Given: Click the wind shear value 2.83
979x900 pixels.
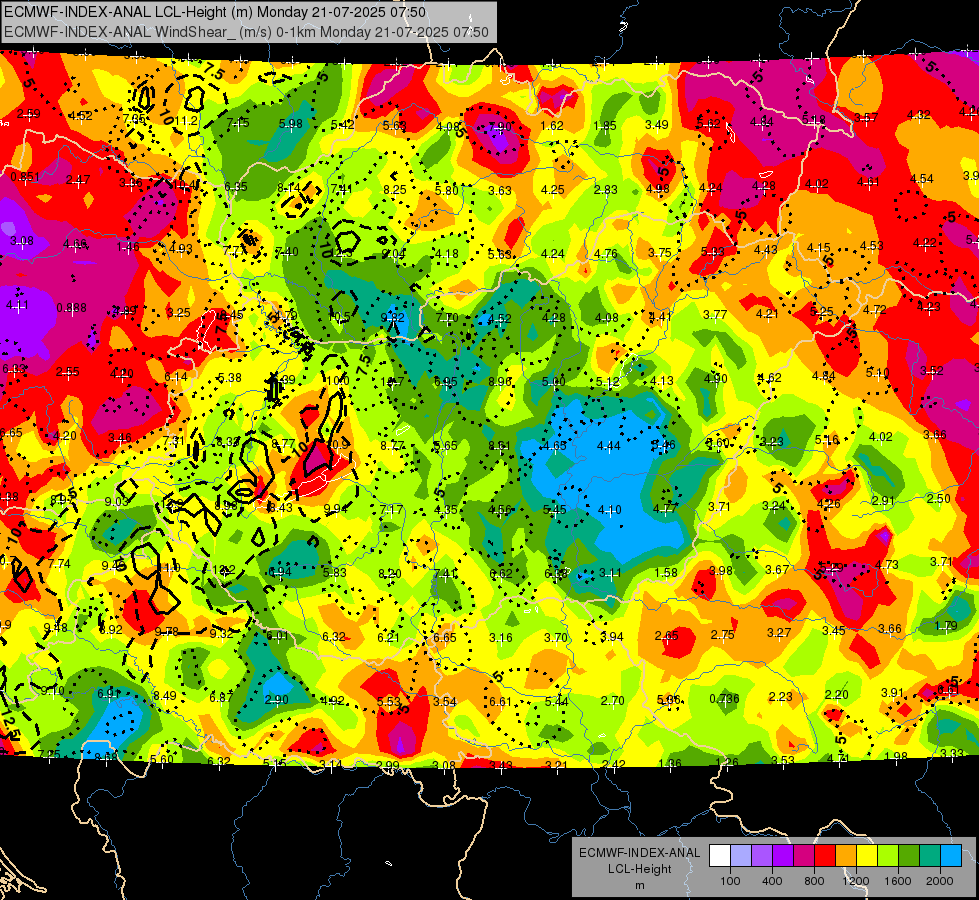Looking at the screenshot, I should tap(606, 190).
